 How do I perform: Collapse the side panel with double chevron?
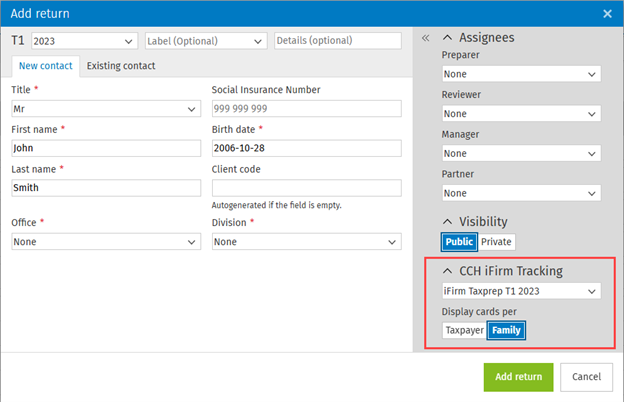(x=425, y=38)
